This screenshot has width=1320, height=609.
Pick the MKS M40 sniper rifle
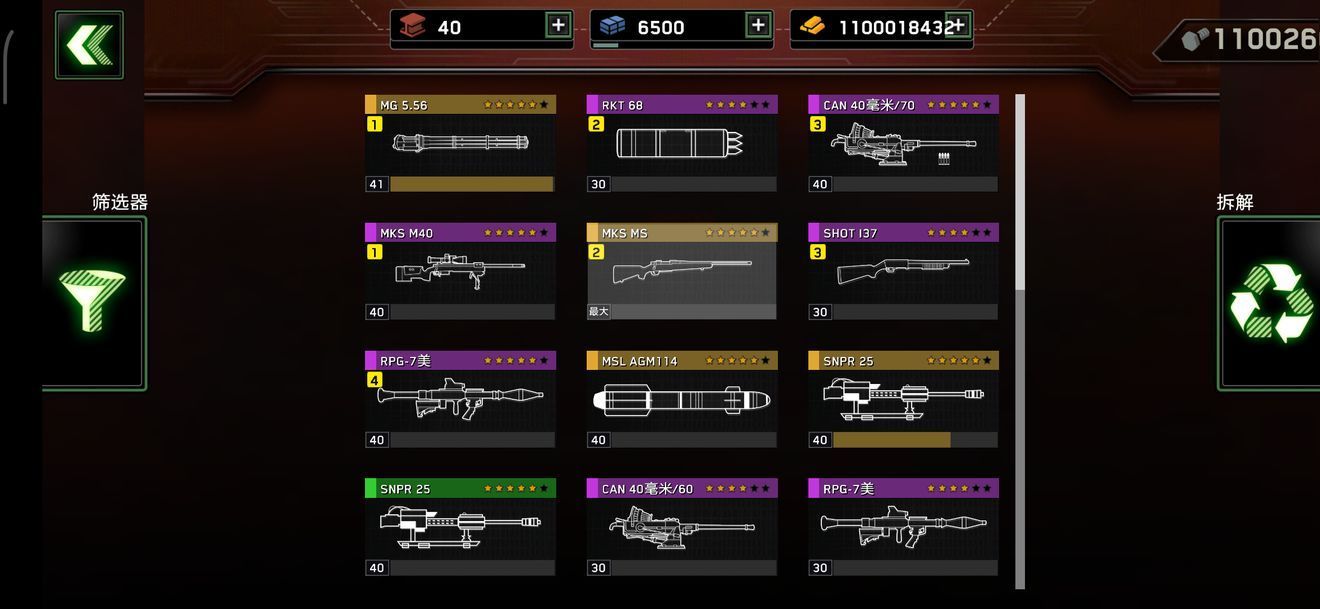460,272
